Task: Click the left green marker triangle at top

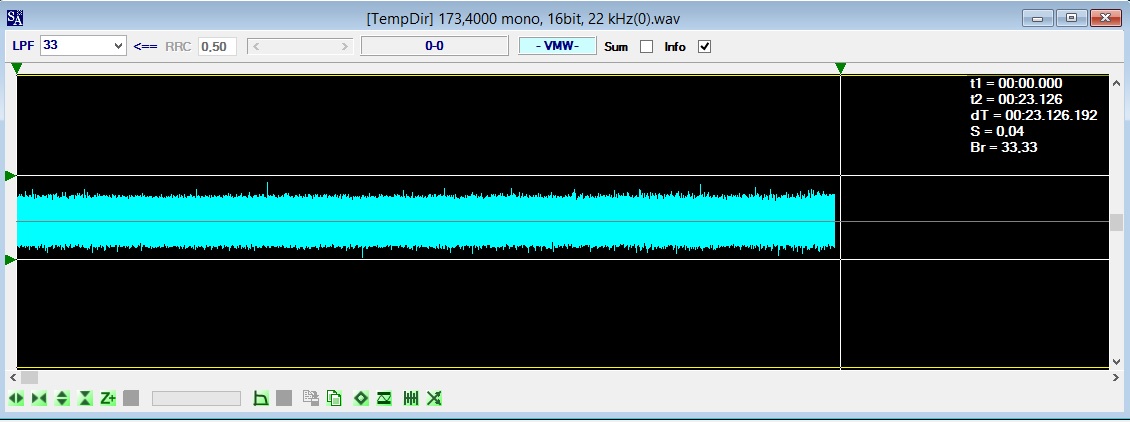Action: 17,68
